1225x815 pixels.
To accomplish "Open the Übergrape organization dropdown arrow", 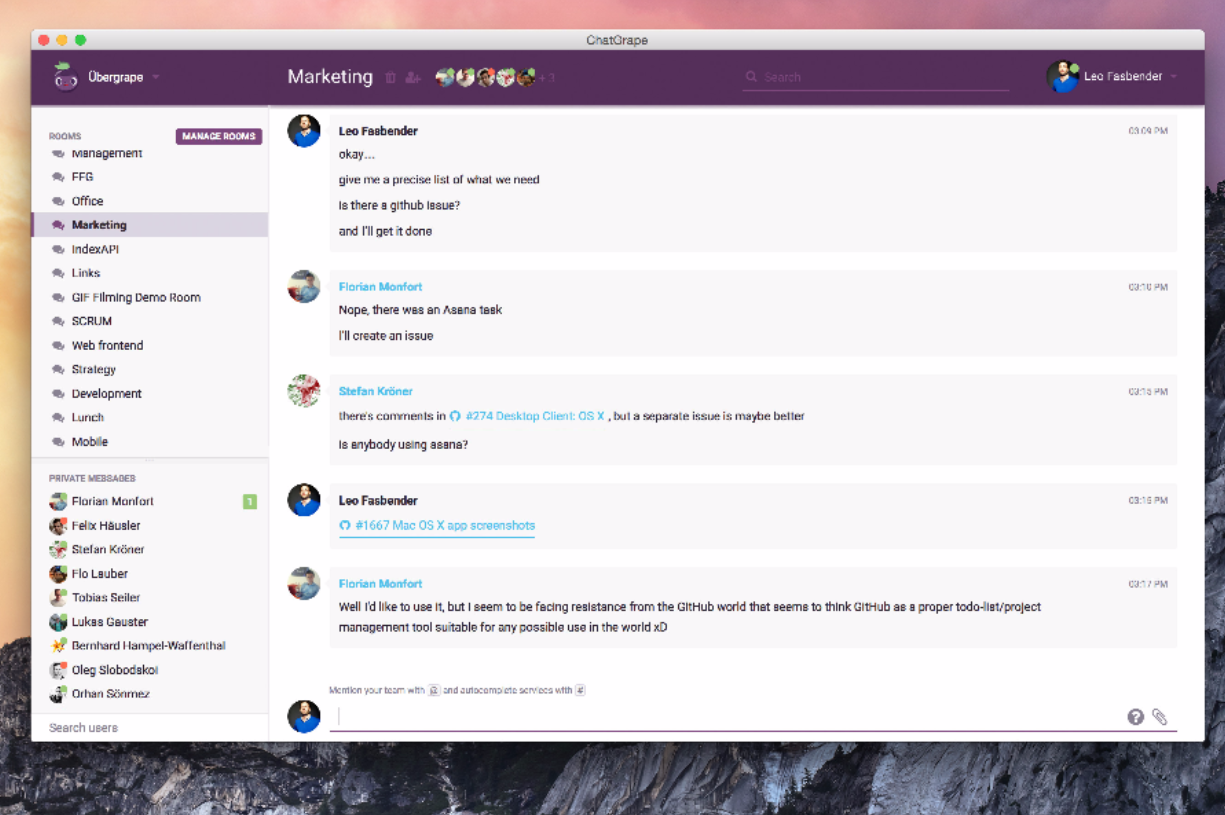I will pos(156,77).
